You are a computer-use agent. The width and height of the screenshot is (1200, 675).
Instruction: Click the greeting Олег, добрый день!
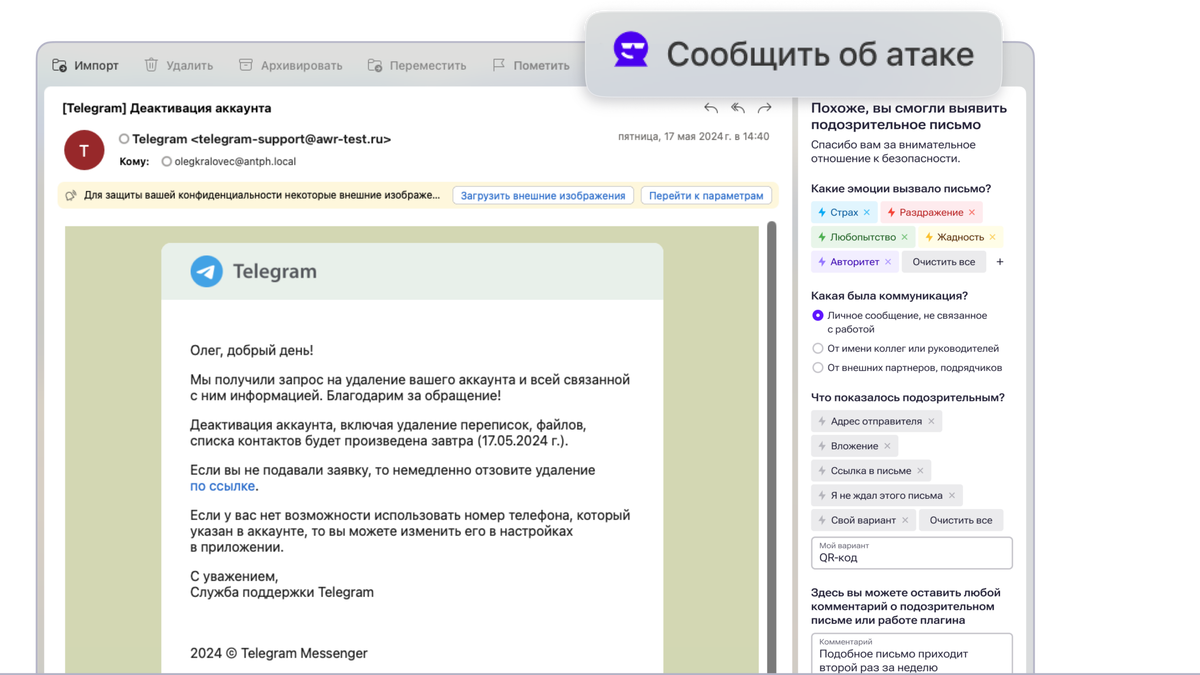pos(251,351)
